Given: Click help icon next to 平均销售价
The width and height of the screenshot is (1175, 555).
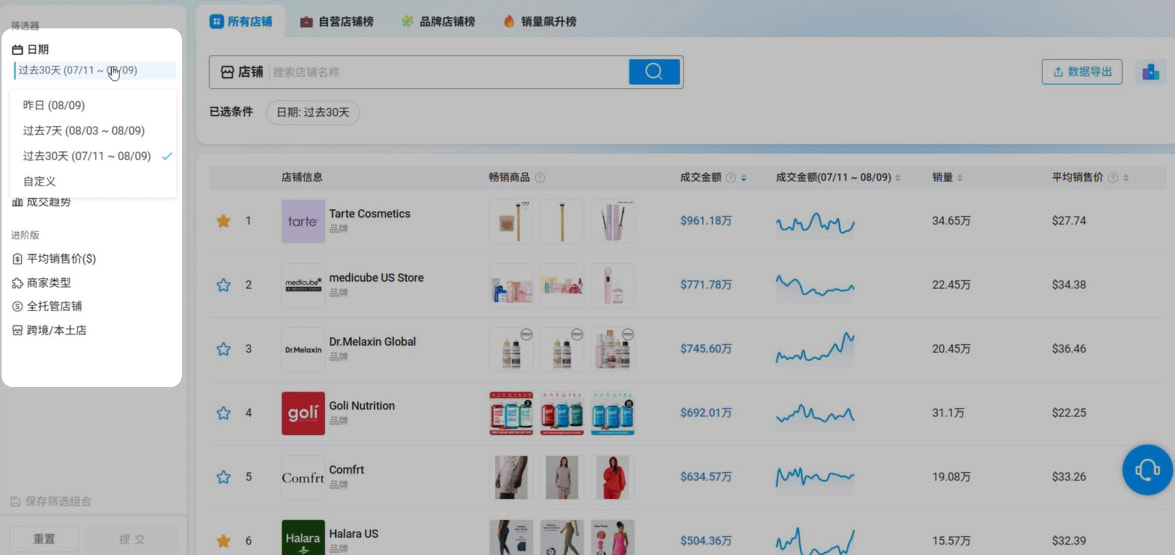Looking at the screenshot, I should (1113, 178).
